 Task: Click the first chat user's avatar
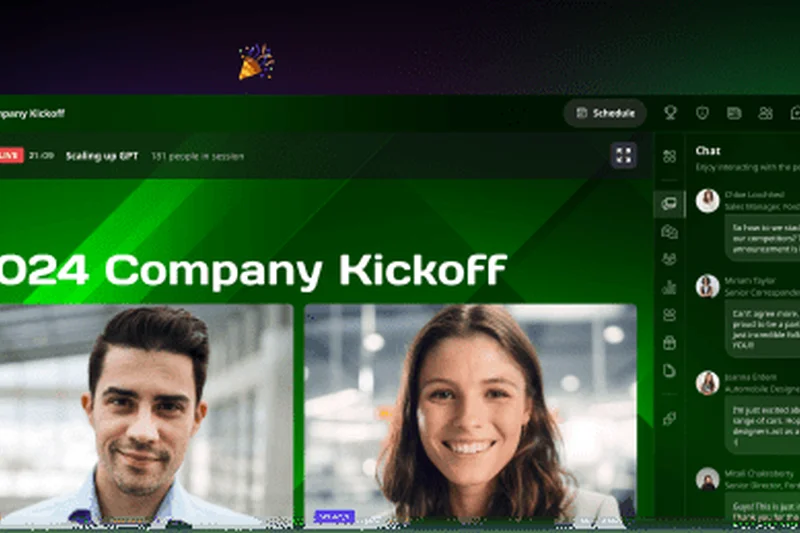tap(708, 200)
